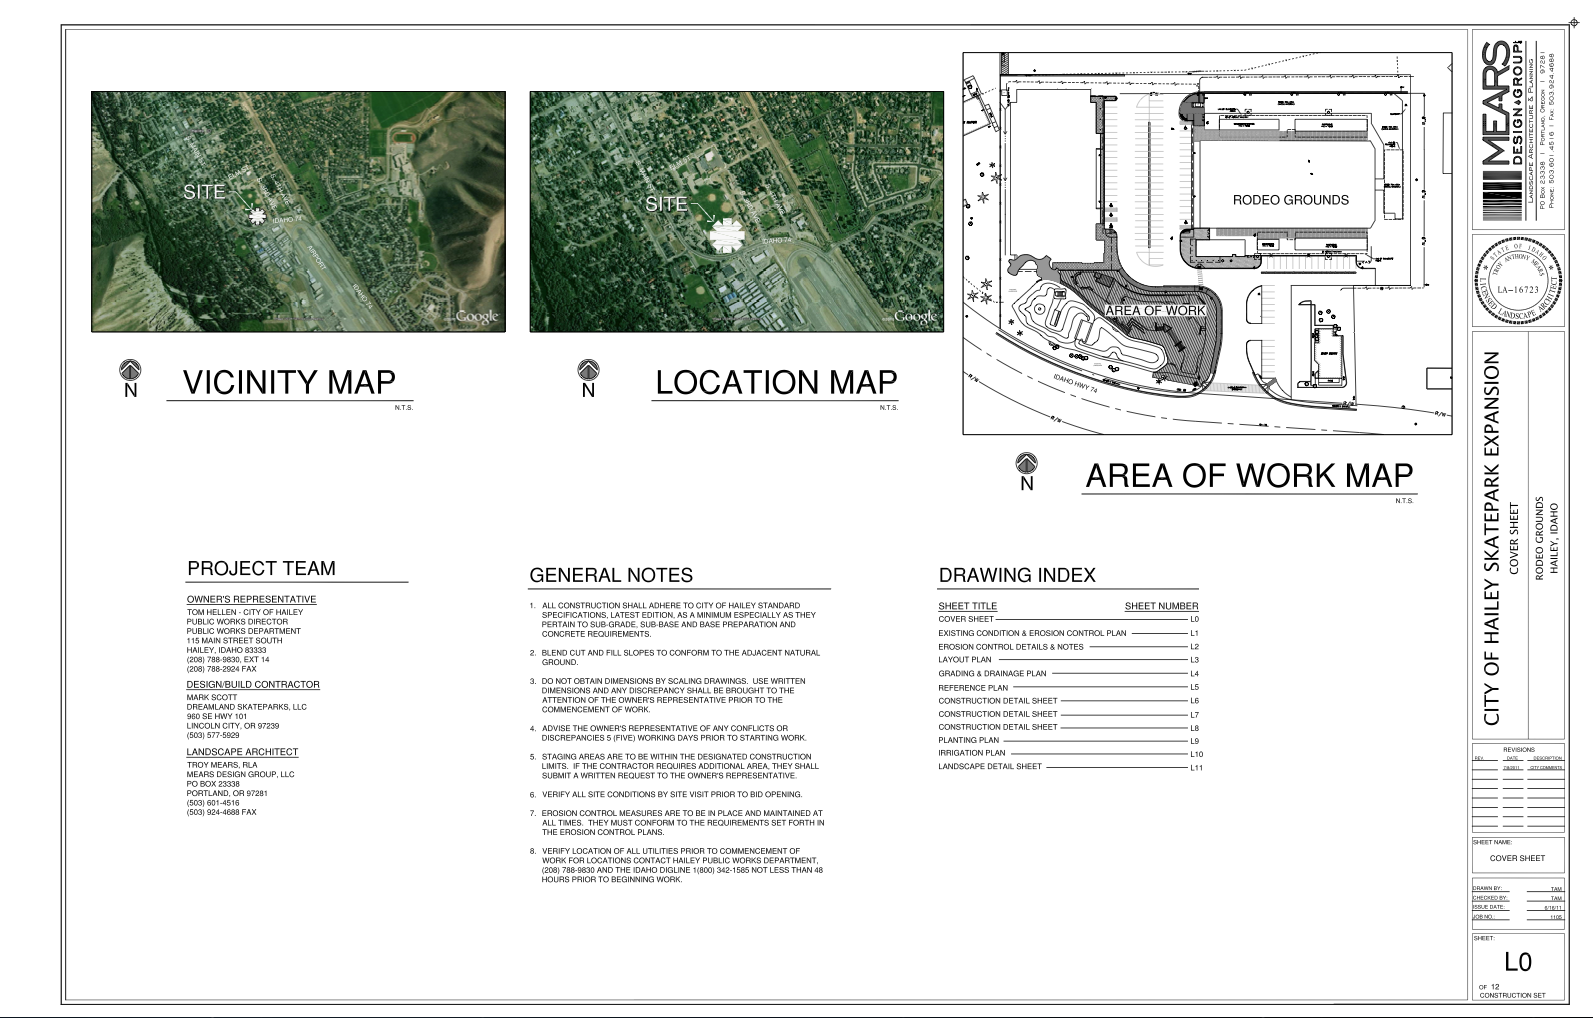Image resolution: width=1593 pixels, height=1018 pixels.
Task: Click the SHEET TITLE column header
Action: 967,606
